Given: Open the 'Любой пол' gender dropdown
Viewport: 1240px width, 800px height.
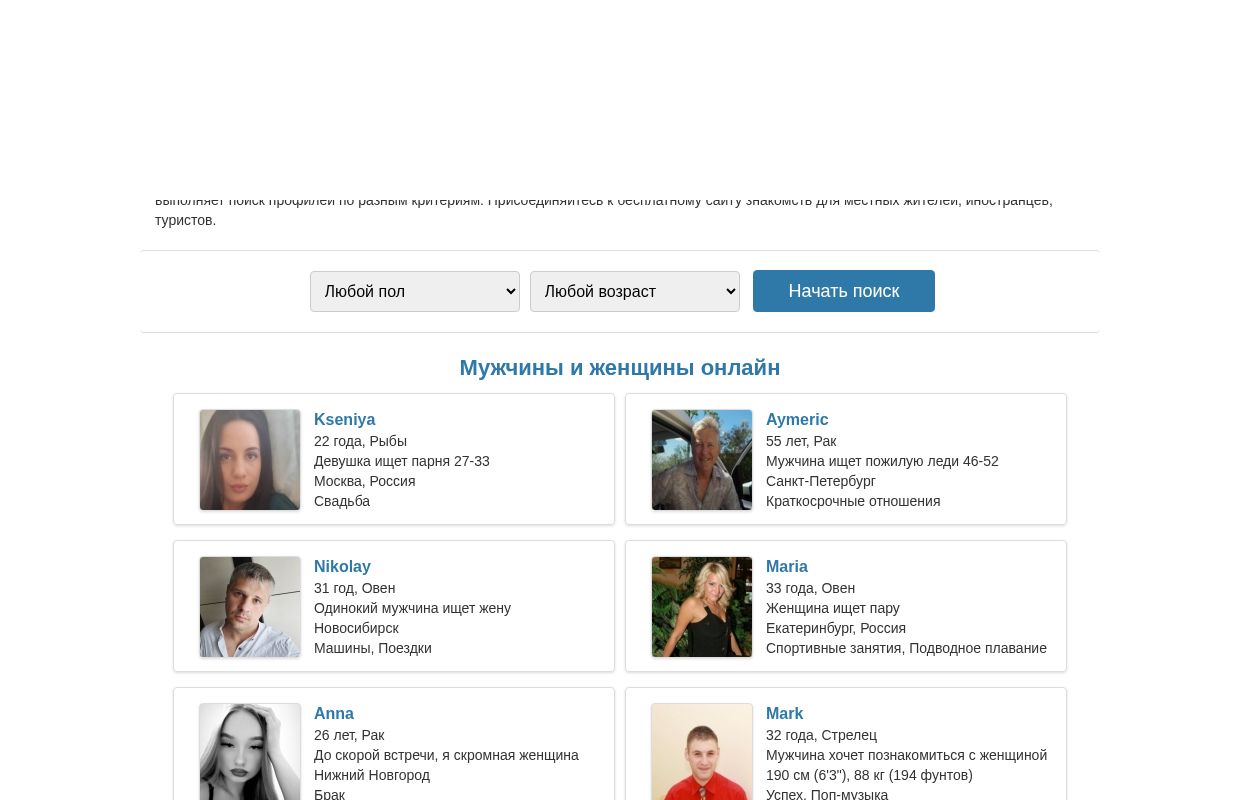Looking at the screenshot, I should [x=415, y=291].
